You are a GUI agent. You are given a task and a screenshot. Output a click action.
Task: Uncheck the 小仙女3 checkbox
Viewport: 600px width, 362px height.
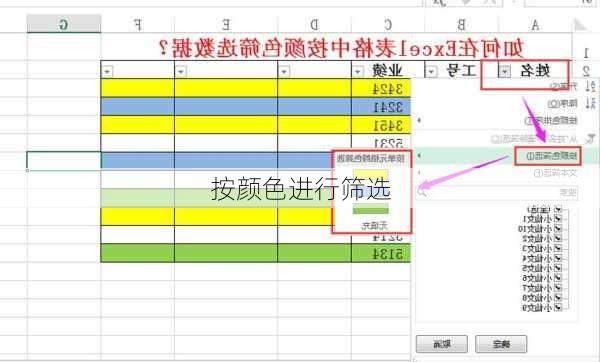pyautogui.click(x=558, y=248)
